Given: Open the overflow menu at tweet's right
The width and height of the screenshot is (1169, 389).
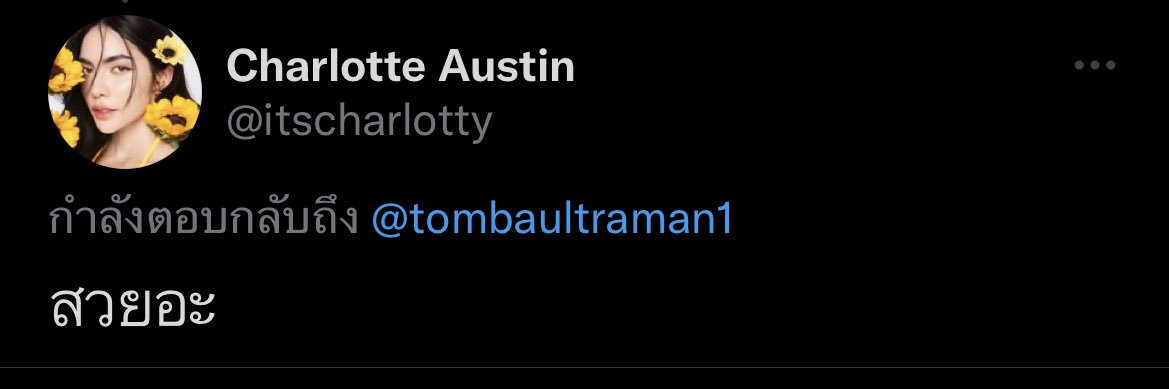Looking at the screenshot, I should (1094, 66).
